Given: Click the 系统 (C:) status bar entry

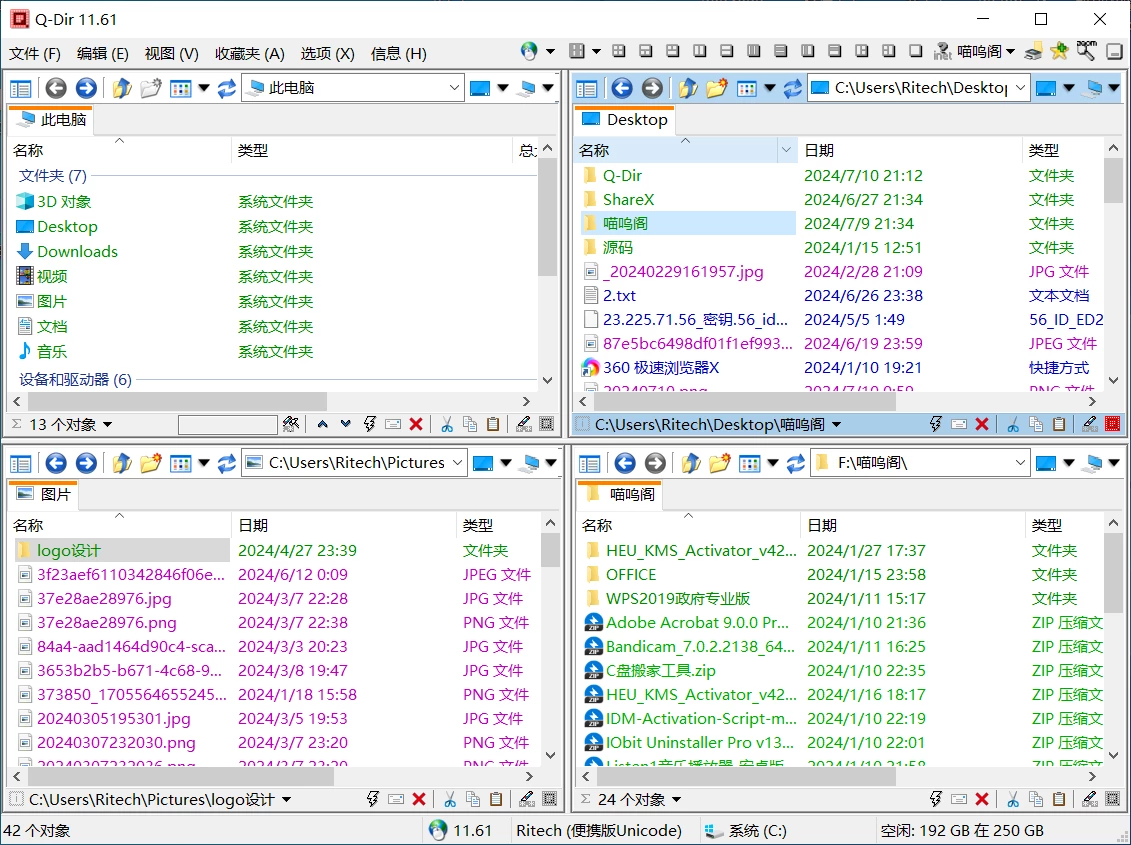Looking at the screenshot, I should click(x=744, y=831).
